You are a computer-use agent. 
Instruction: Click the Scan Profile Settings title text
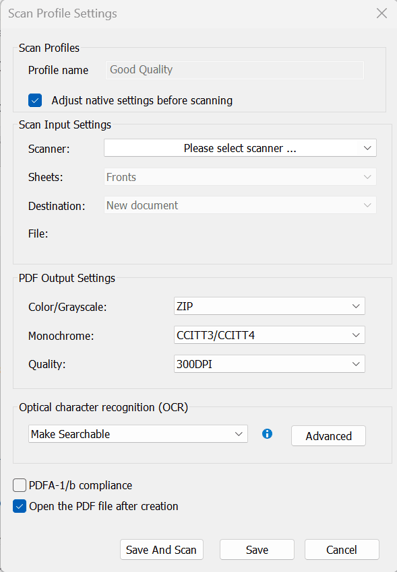[x=62, y=13]
